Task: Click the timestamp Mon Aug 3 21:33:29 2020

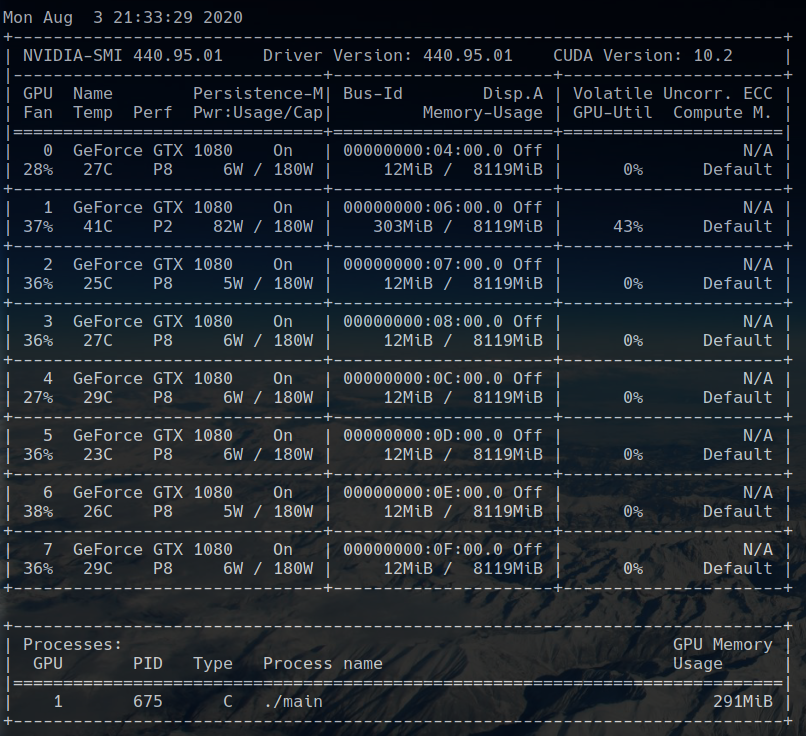Action: [122, 17]
